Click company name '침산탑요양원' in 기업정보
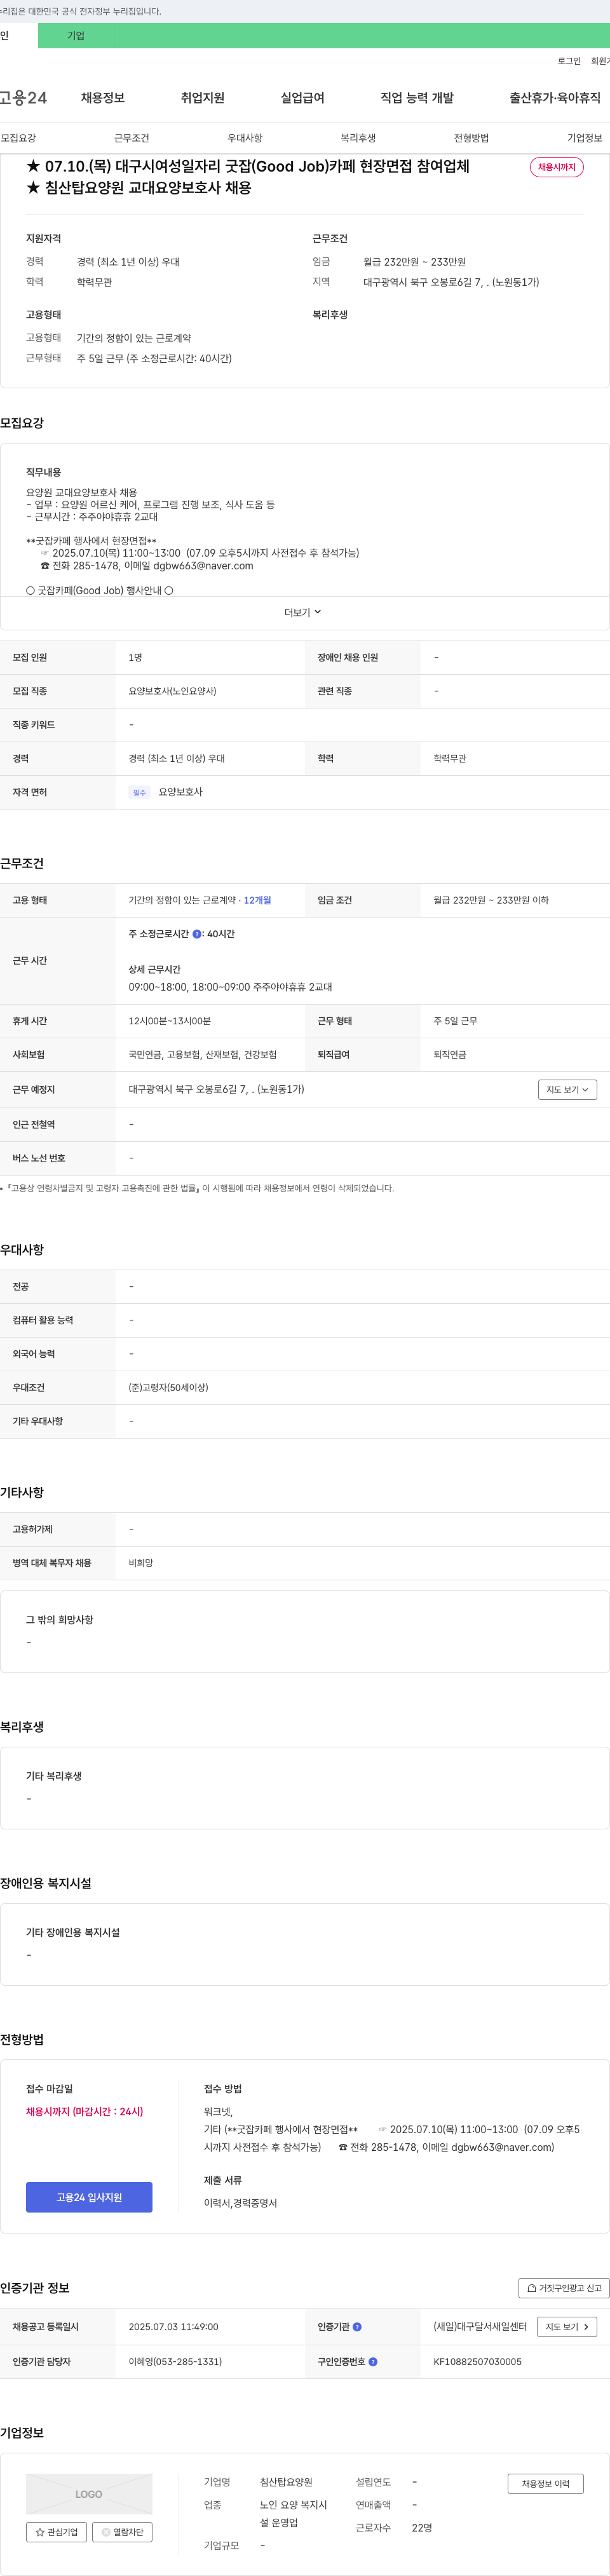The height and width of the screenshot is (2576, 610). pos(286,2482)
